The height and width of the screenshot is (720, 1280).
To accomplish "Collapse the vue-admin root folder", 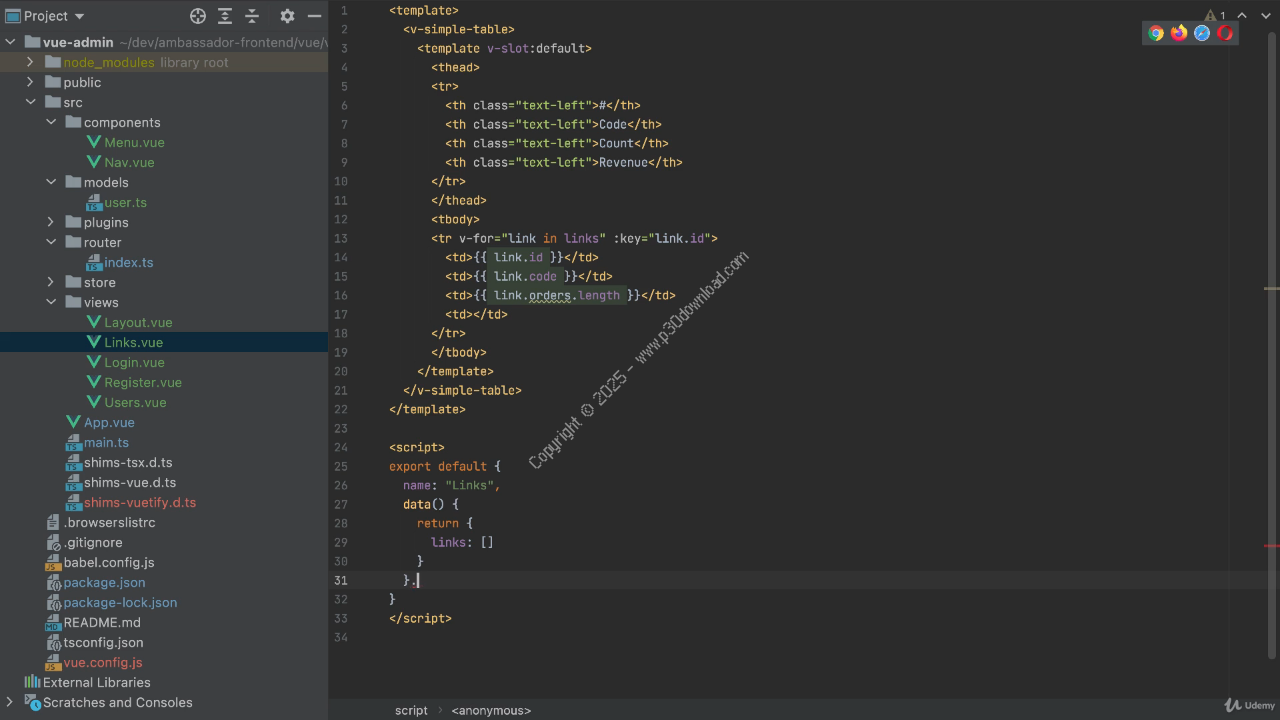I will pyautogui.click(x=11, y=42).
